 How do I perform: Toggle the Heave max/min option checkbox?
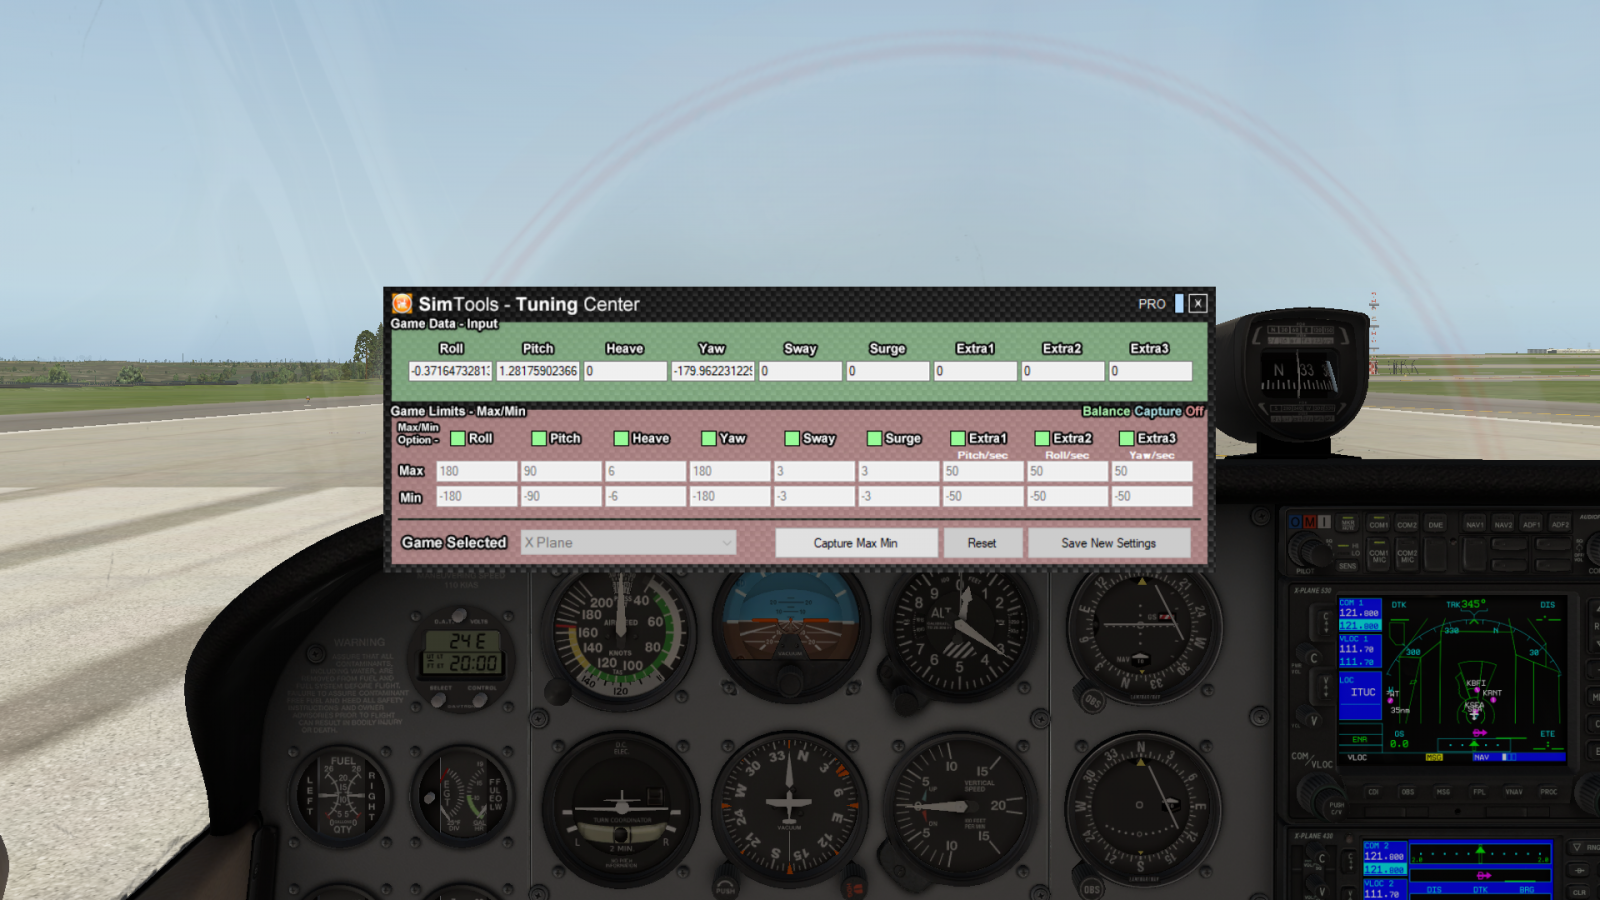pyautogui.click(x=621, y=438)
